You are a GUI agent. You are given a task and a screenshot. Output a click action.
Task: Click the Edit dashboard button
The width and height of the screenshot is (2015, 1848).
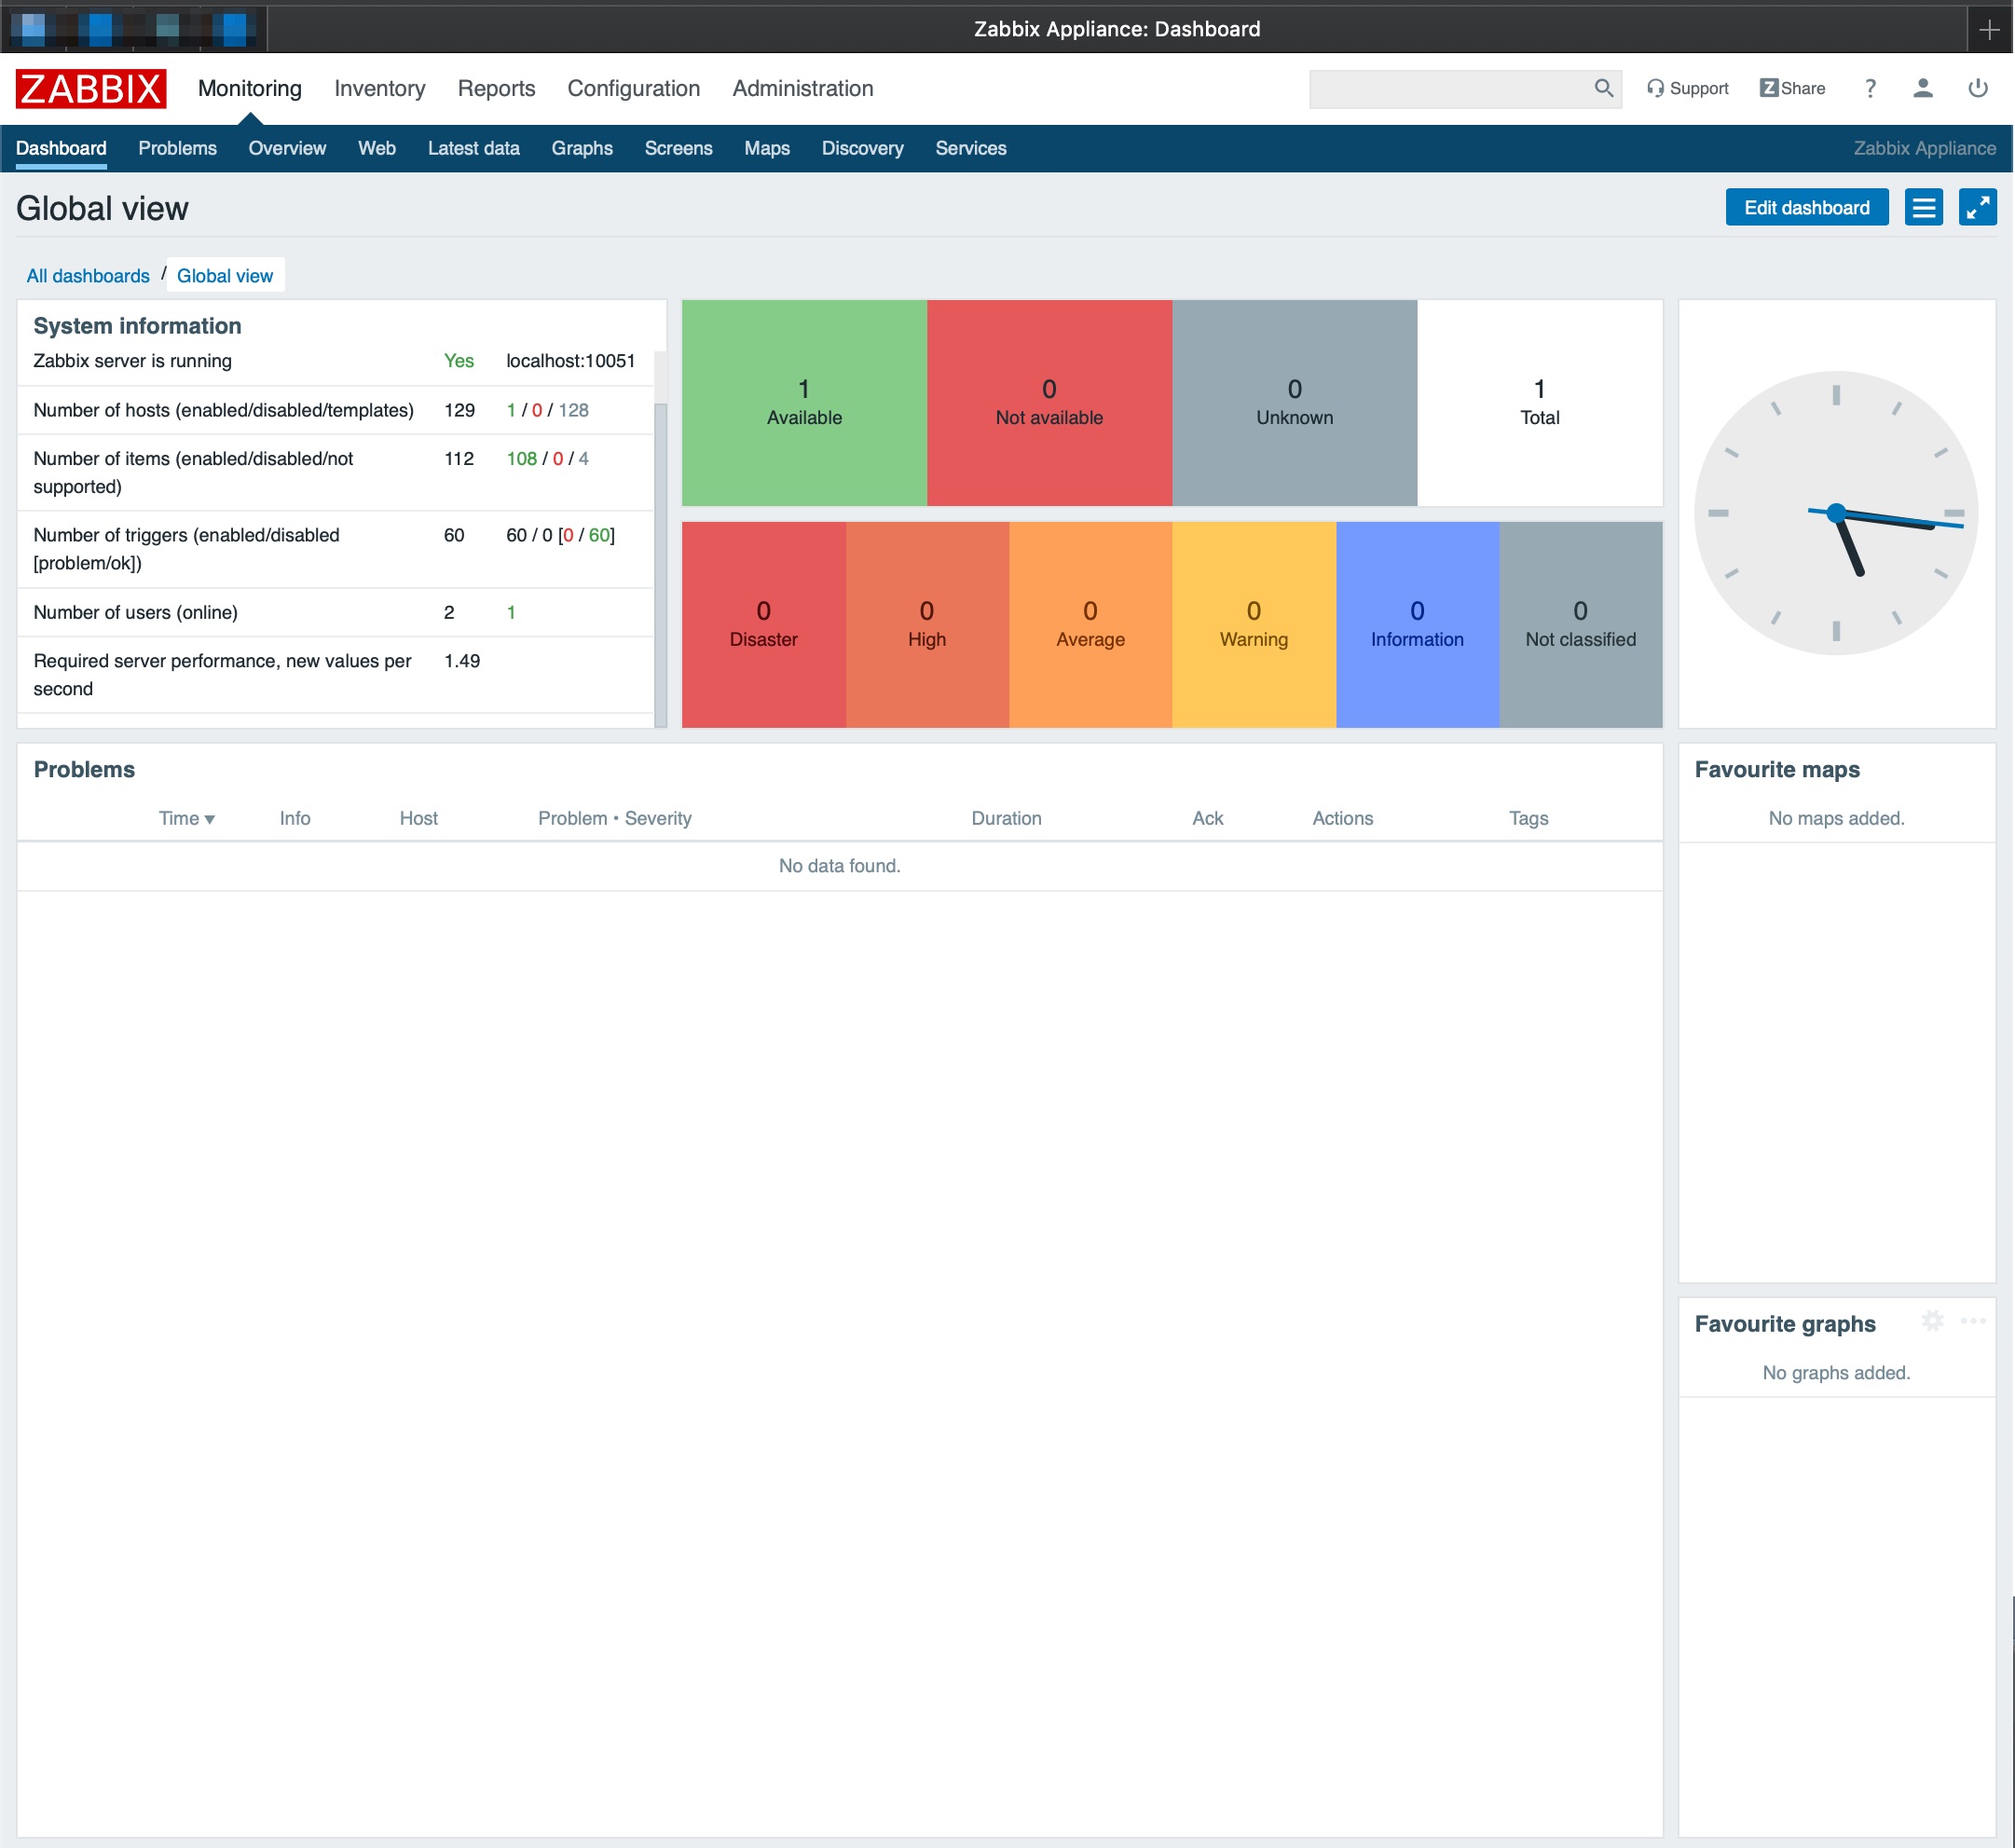pyautogui.click(x=1806, y=207)
